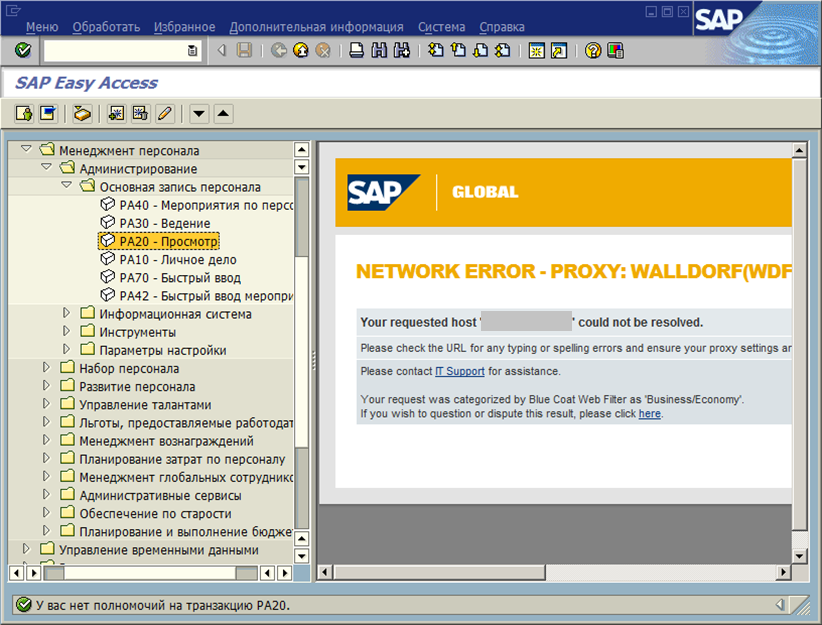The height and width of the screenshot is (625, 822).
Task: Click the browser pane vertical scrollbar thumb
Action: (799, 344)
